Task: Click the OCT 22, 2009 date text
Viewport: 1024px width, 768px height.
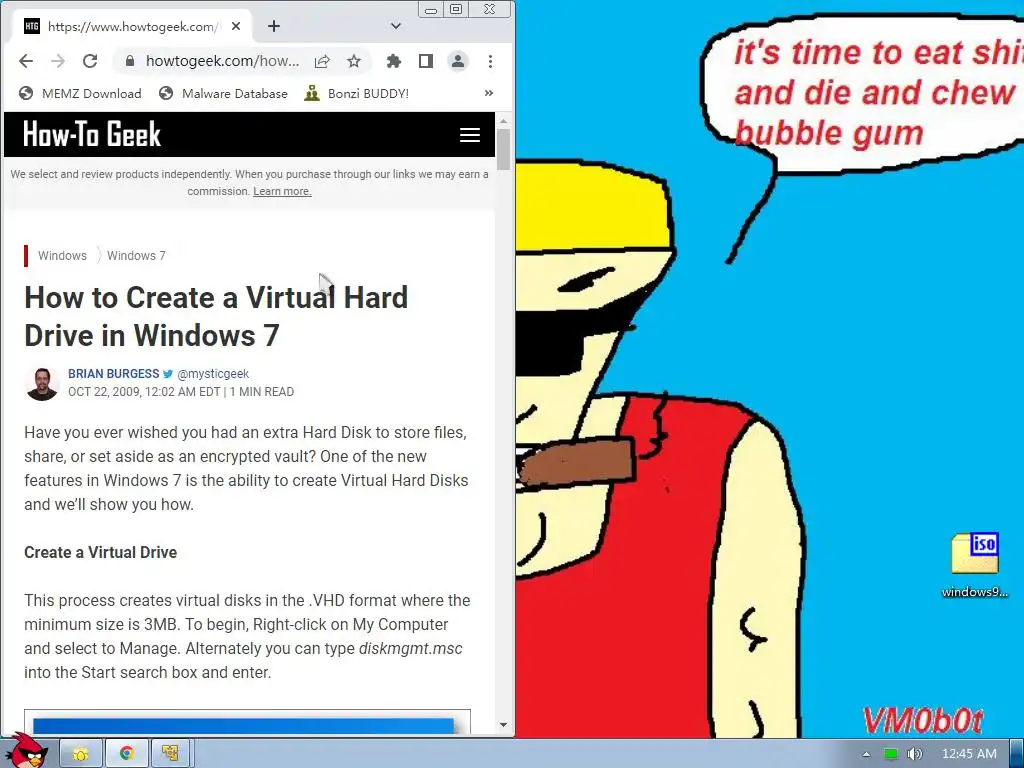Action: tap(144, 392)
